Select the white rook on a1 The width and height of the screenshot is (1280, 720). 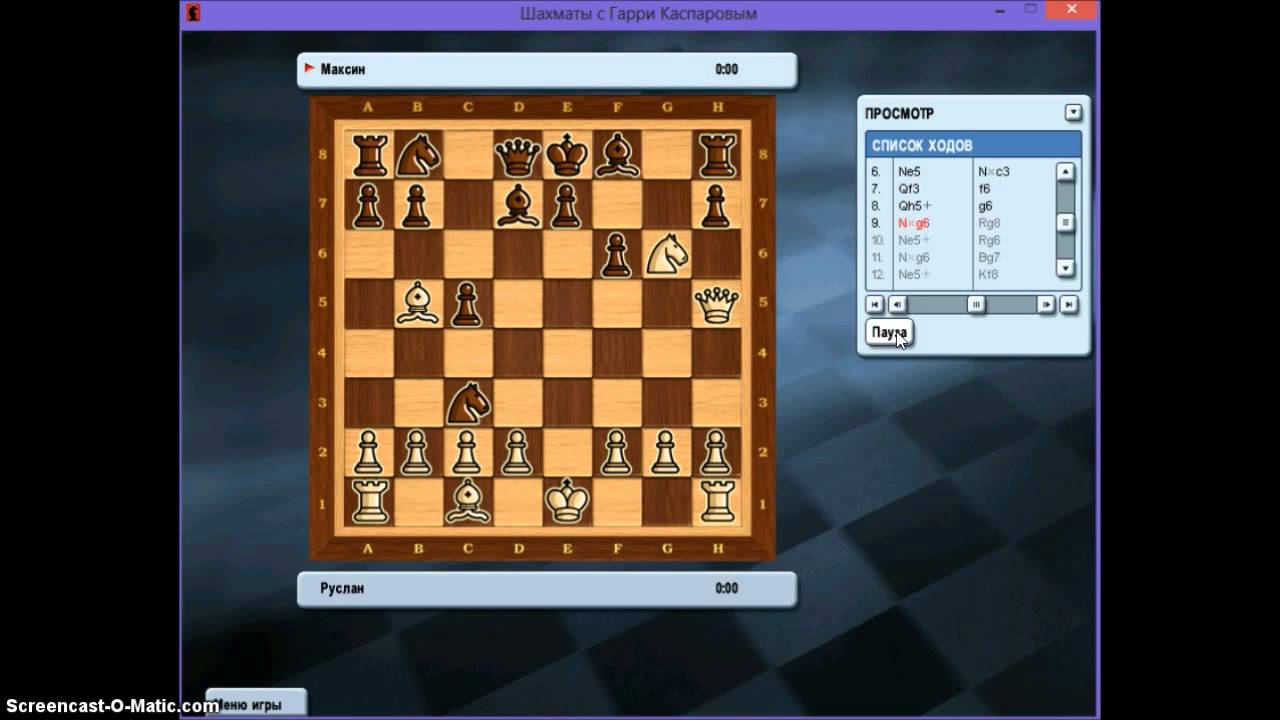(x=369, y=502)
